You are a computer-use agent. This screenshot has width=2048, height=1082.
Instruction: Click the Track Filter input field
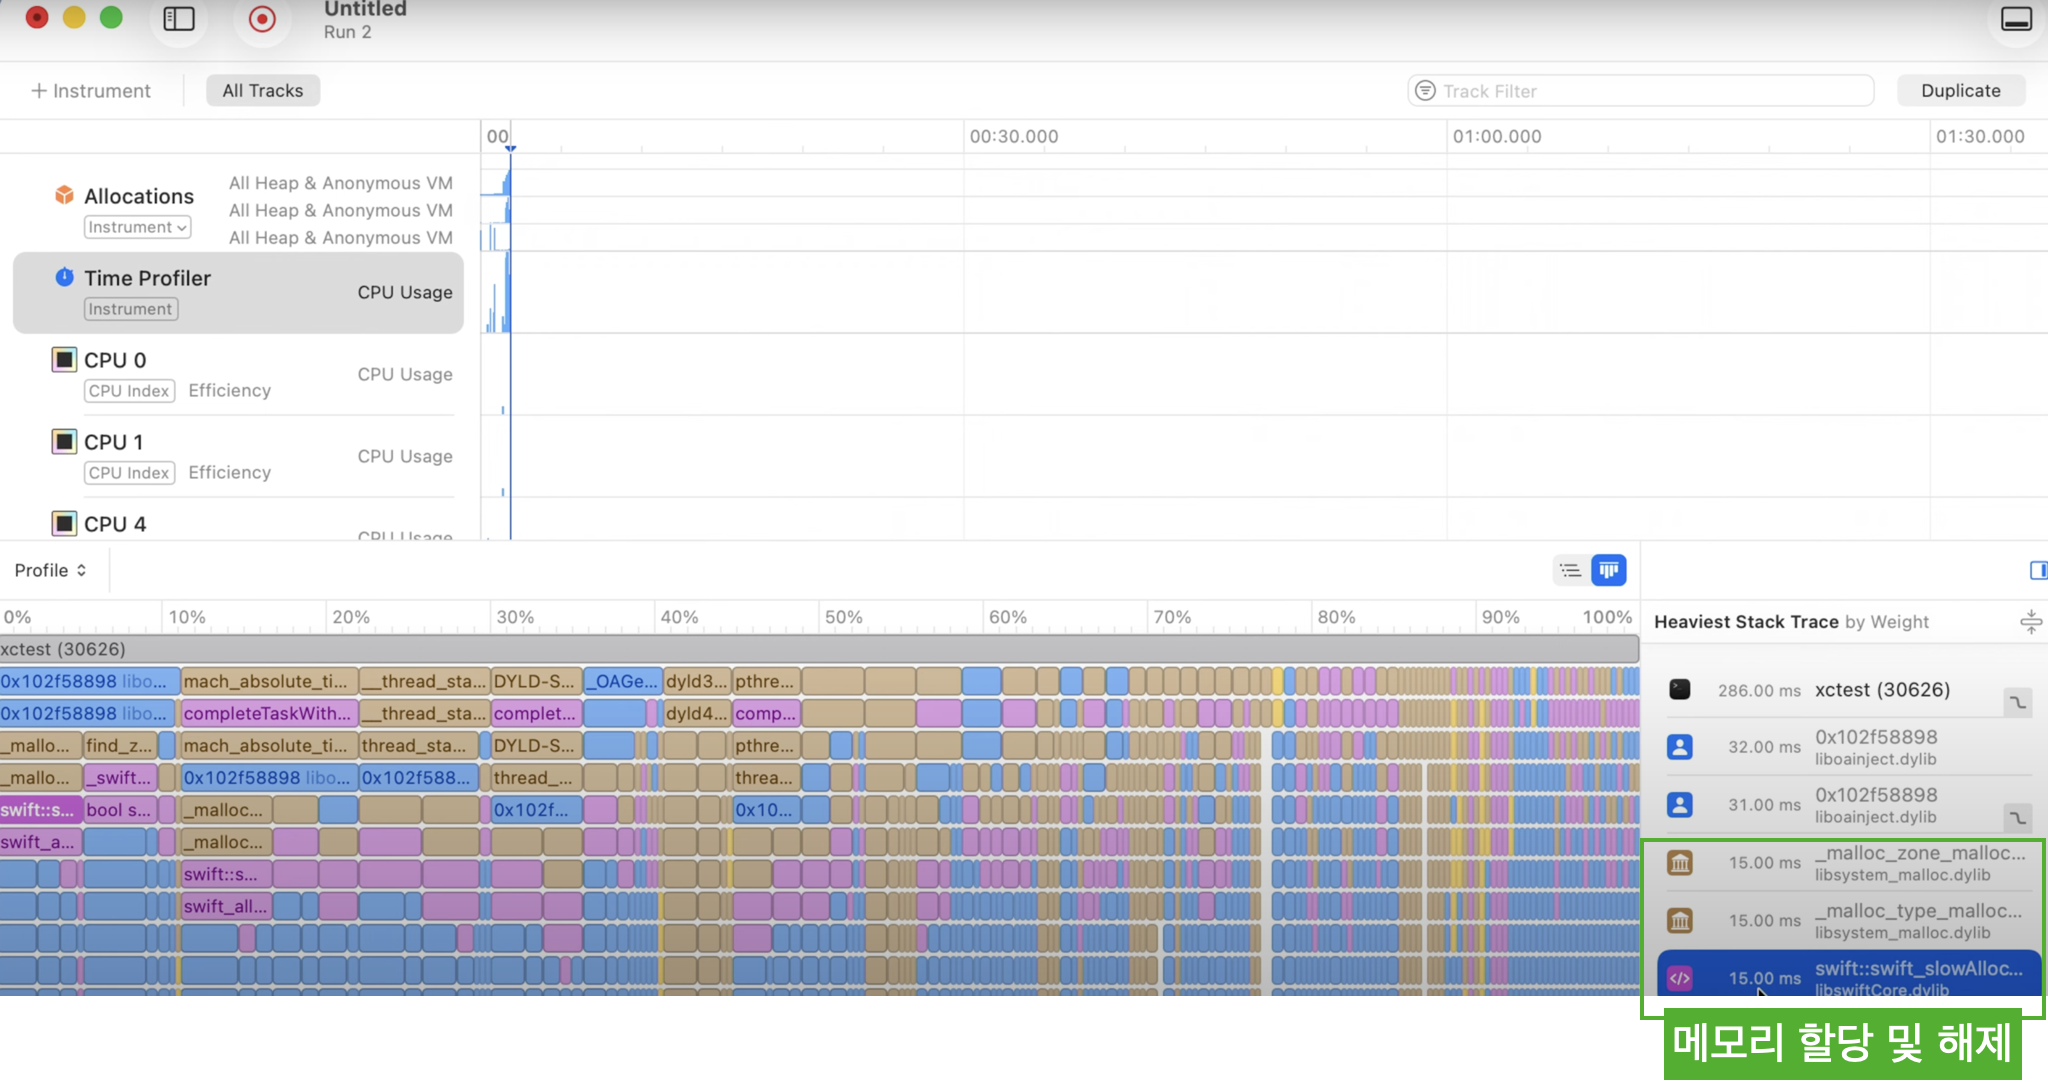pyautogui.click(x=1640, y=90)
